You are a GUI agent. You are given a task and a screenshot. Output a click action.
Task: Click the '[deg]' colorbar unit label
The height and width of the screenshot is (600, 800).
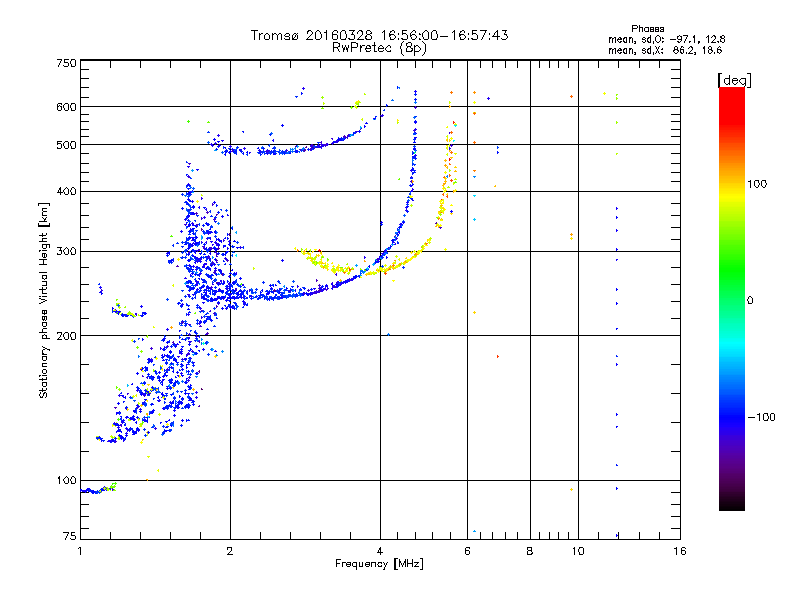tap(734, 80)
